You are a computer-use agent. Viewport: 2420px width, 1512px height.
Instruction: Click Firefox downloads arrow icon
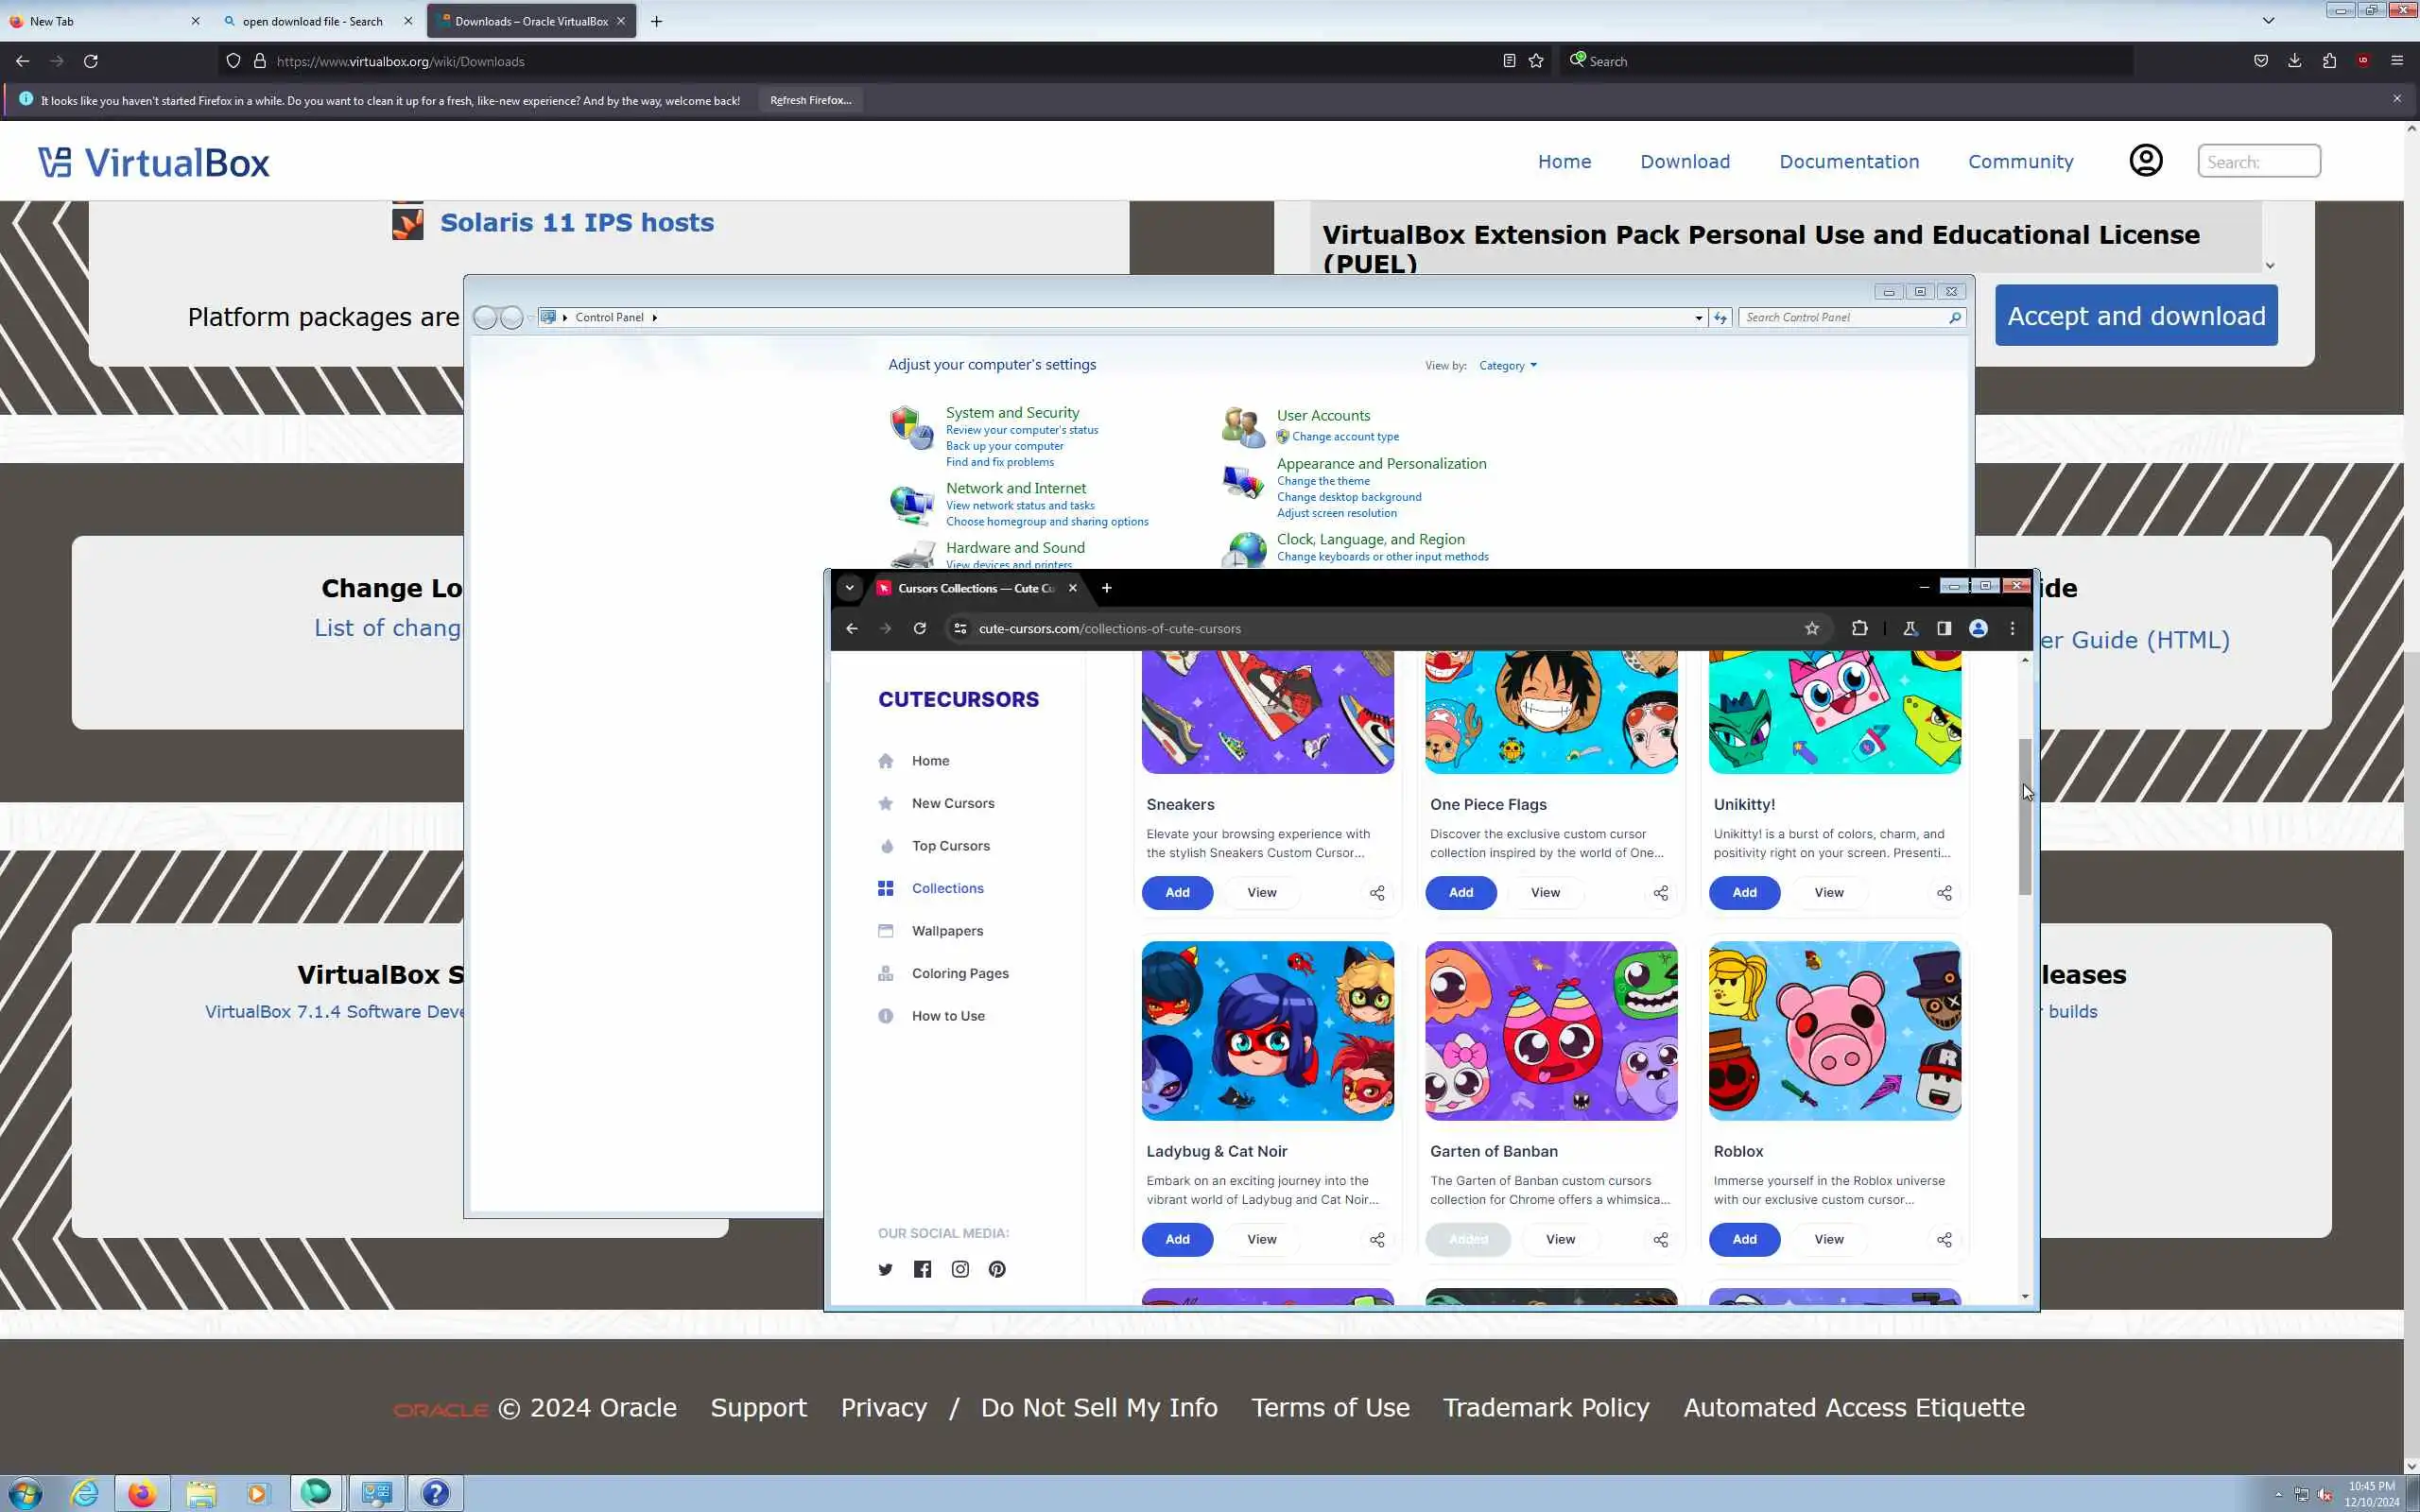tap(2294, 61)
